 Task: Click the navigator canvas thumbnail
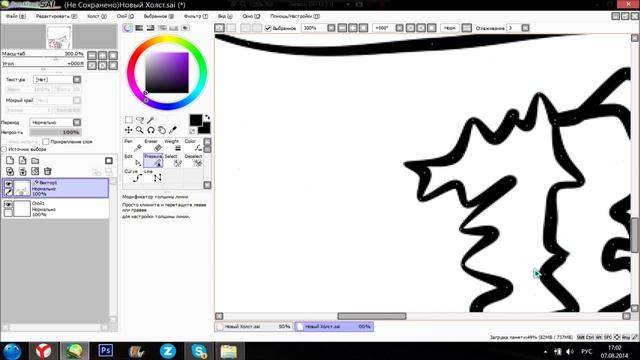(x=59, y=37)
